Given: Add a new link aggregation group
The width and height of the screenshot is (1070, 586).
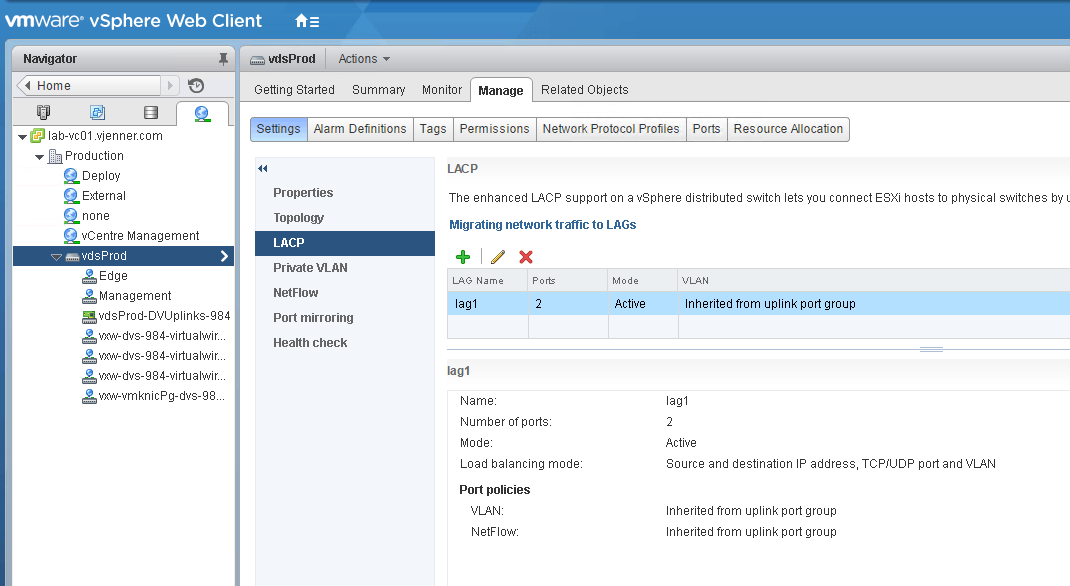Looking at the screenshot, I should (463, 257).
